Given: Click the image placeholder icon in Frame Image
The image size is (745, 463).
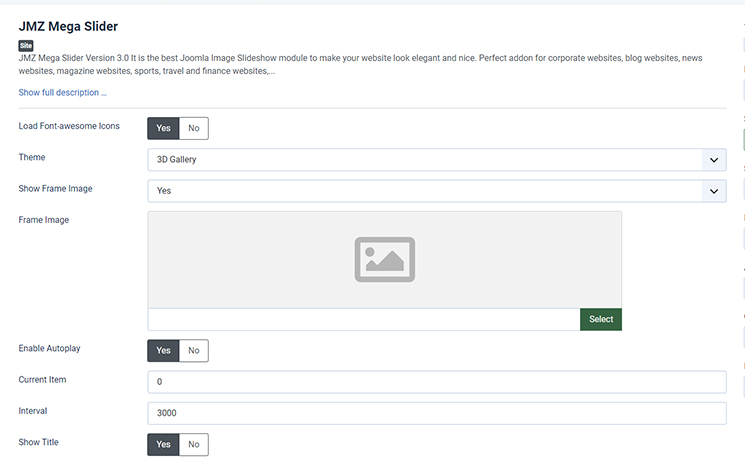Looking at the screenshot, I should click(384, 260).
